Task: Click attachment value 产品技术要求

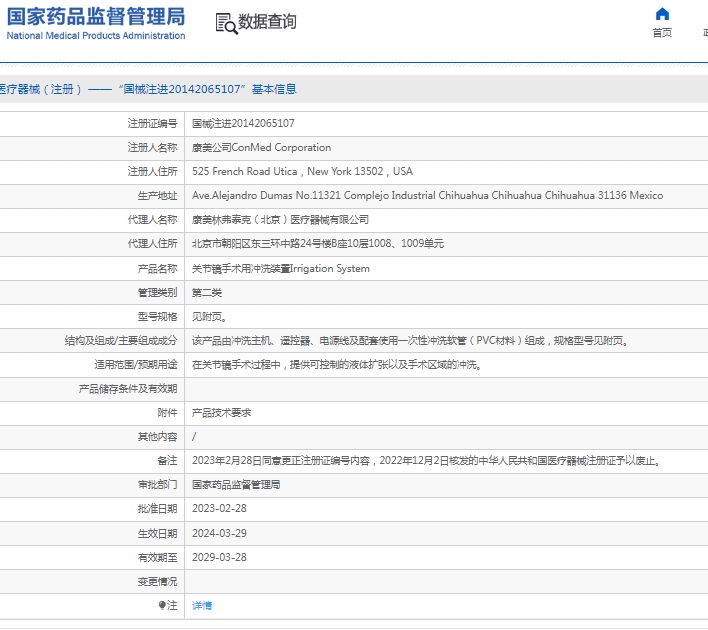Action: pos(221,413)
